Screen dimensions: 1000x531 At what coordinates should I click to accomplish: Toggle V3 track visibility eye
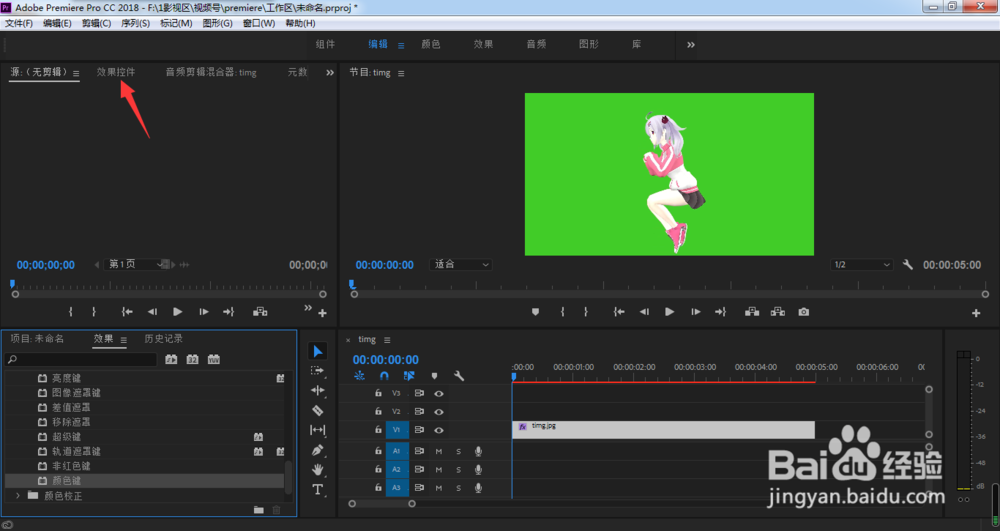pos(439,394)
